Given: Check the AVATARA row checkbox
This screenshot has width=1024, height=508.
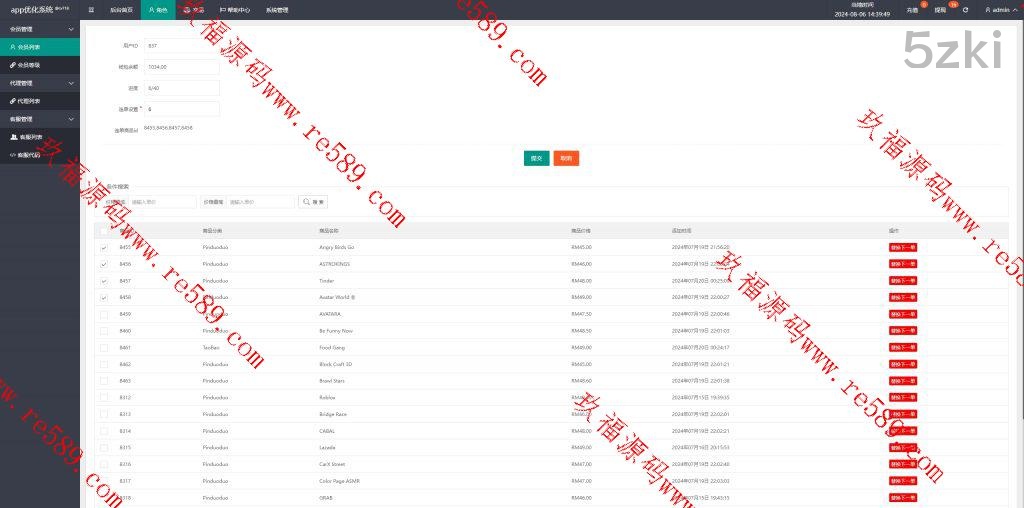Looking at the screenshot, I should coord(104,314).
